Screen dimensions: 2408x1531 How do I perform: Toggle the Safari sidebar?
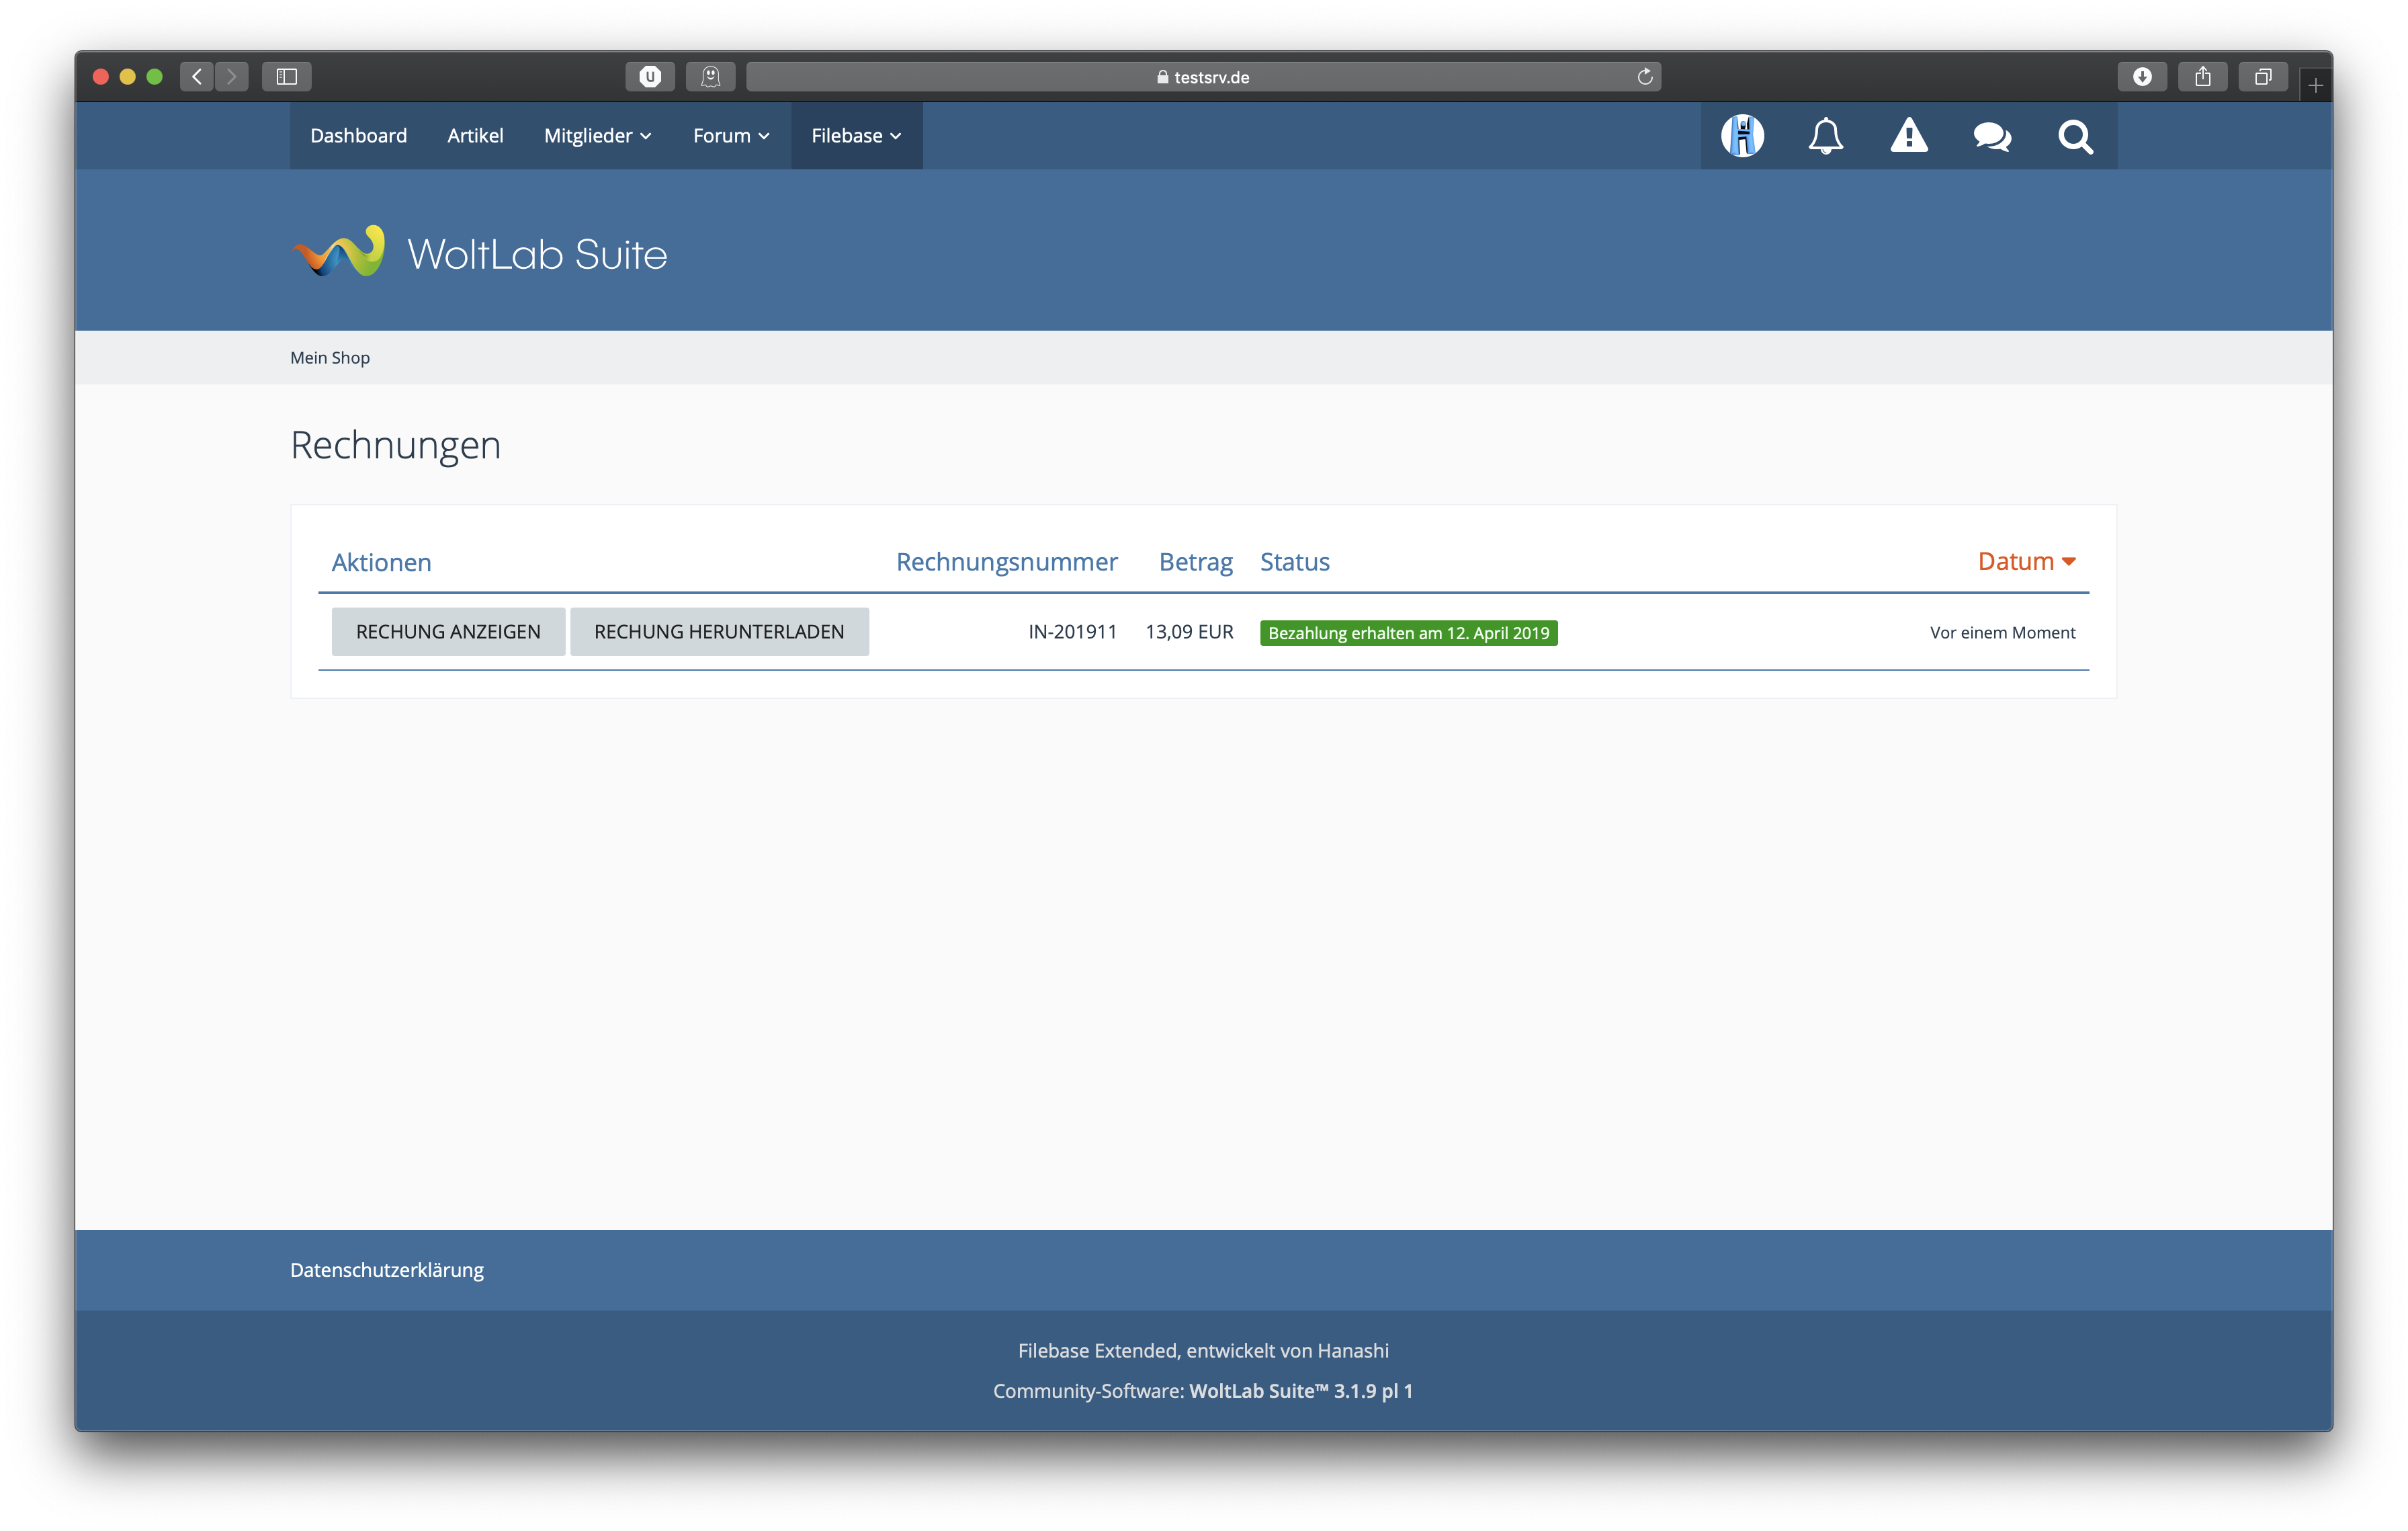click(287, 77)
